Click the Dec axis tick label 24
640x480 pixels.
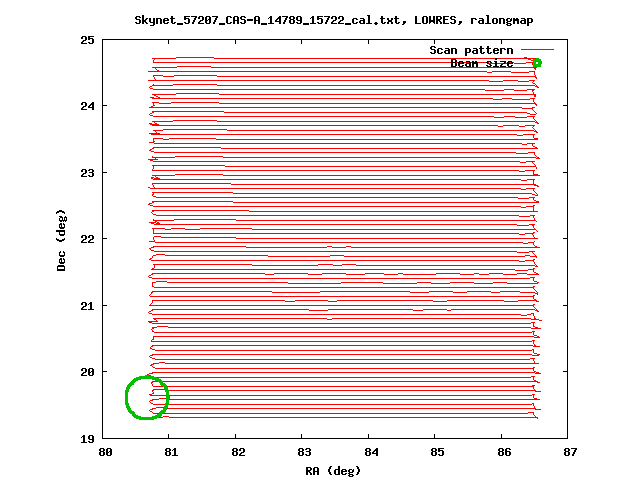point(87,106)
